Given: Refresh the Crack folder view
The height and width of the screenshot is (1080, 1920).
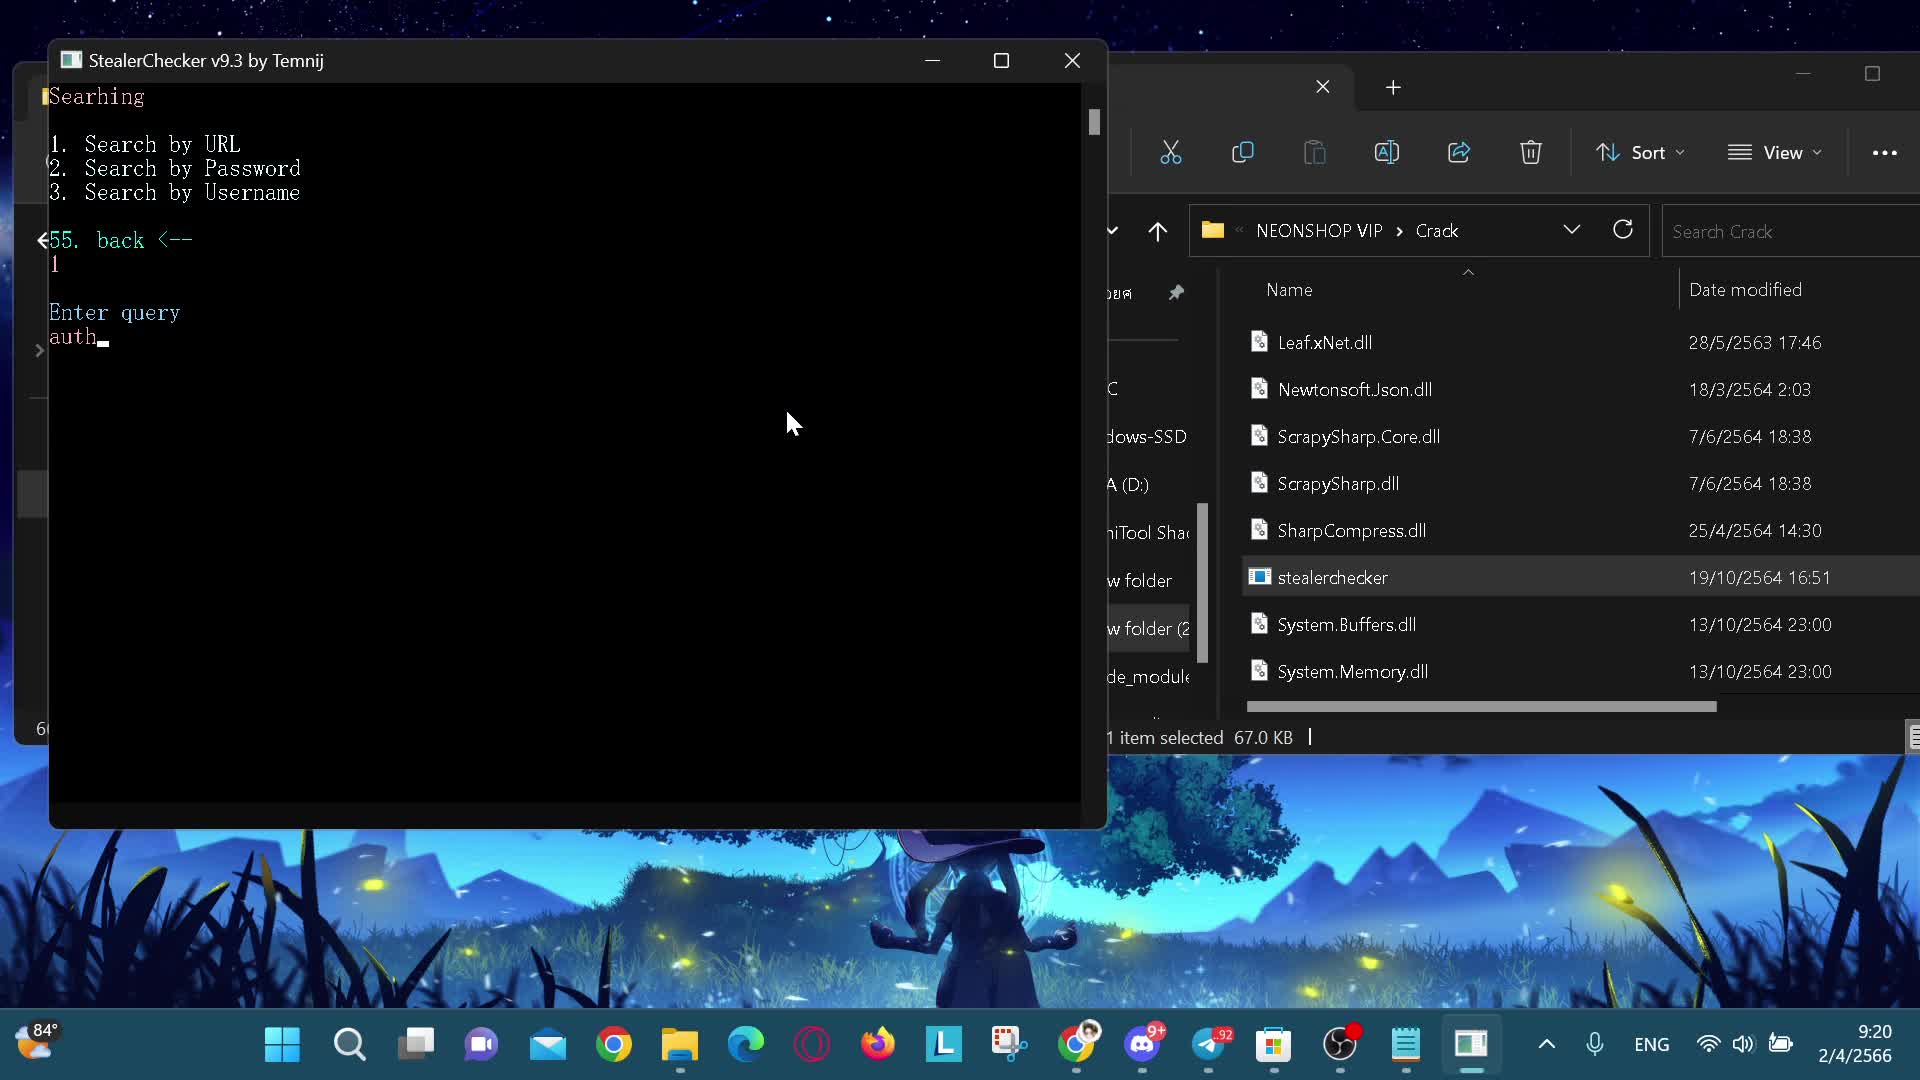Looking at the screenshot, I should [x=1622, y=230].
